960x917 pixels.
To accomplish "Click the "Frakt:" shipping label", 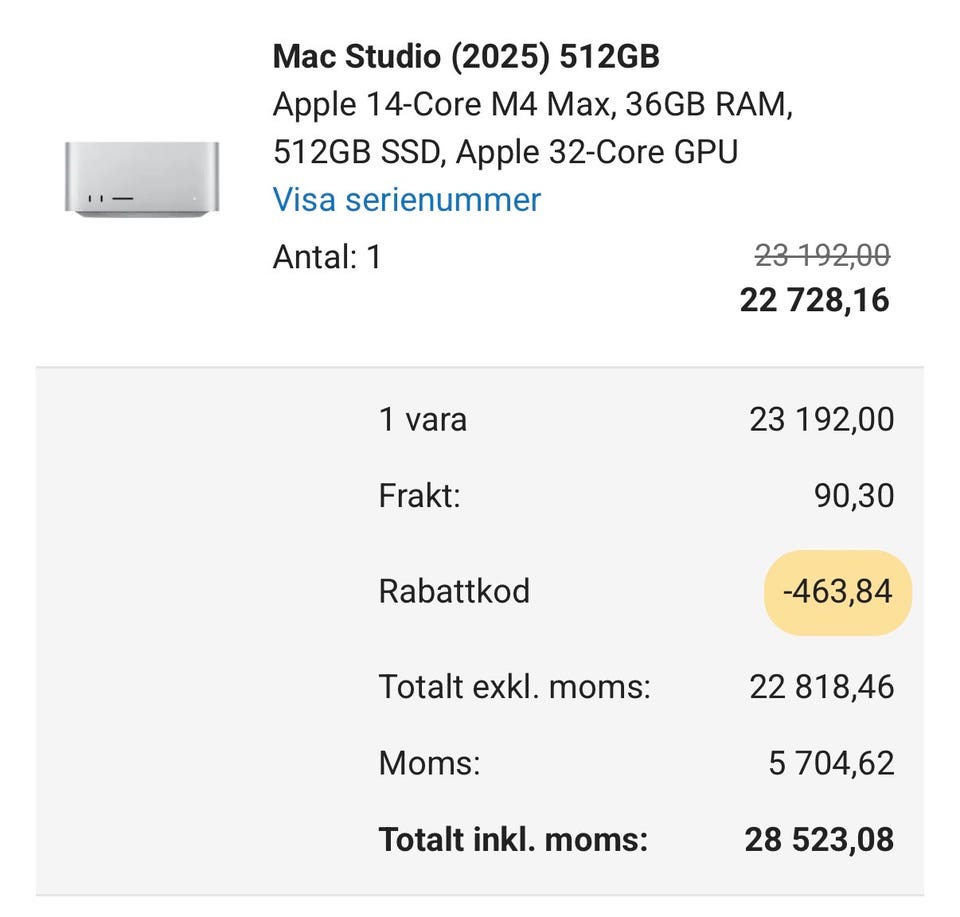I will point(419,496).
